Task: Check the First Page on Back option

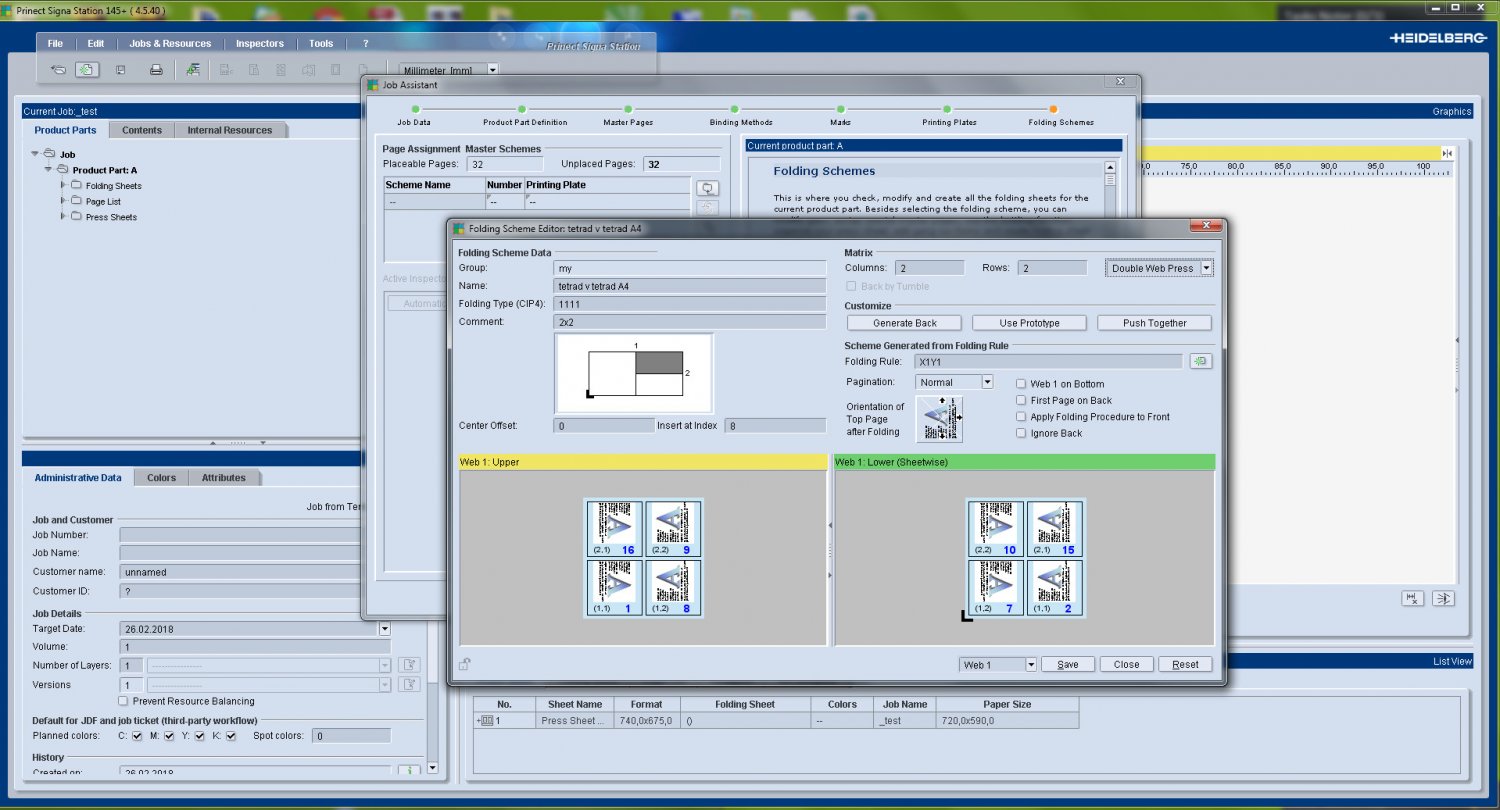Action: [1021, 400]
